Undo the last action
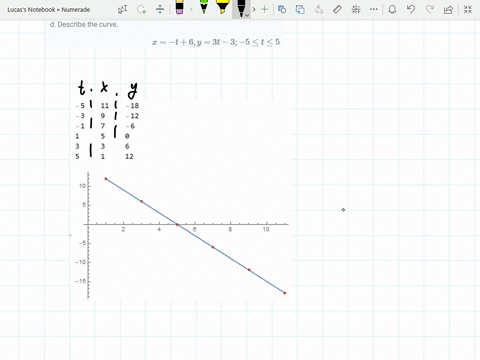Image resolution: width=480 pixels, height=360 pixels. tap(411, 9)
